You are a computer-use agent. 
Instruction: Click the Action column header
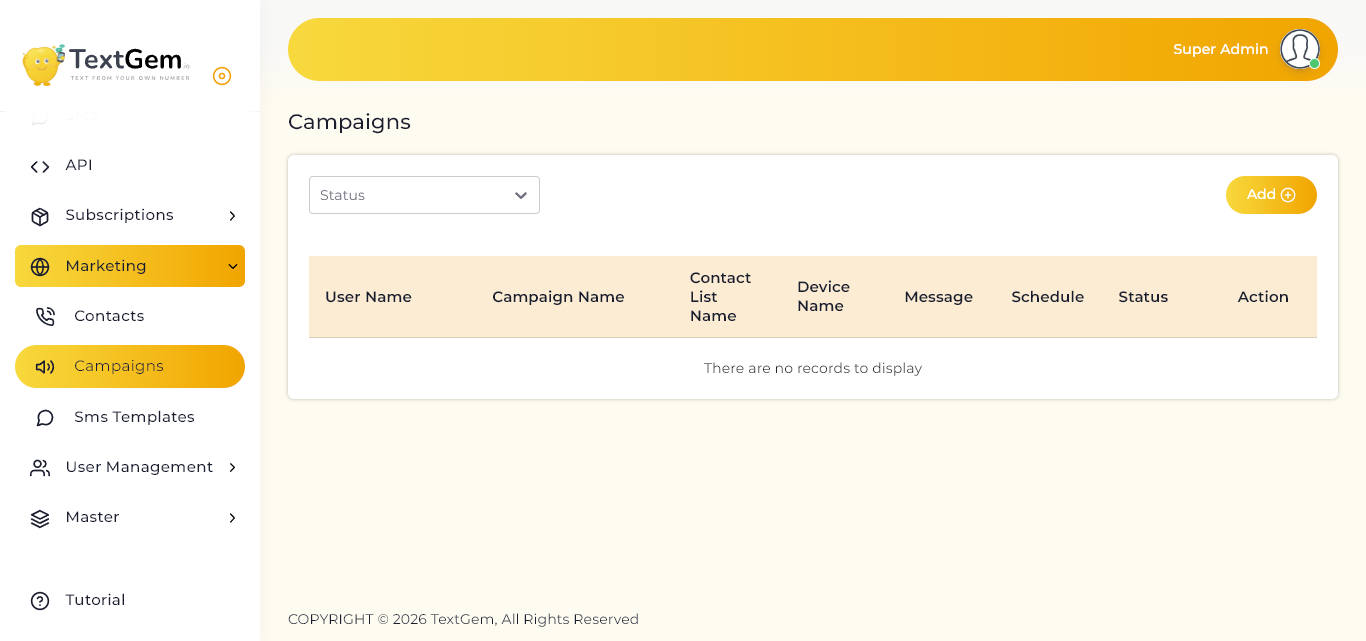click(x=1263, y=297)
